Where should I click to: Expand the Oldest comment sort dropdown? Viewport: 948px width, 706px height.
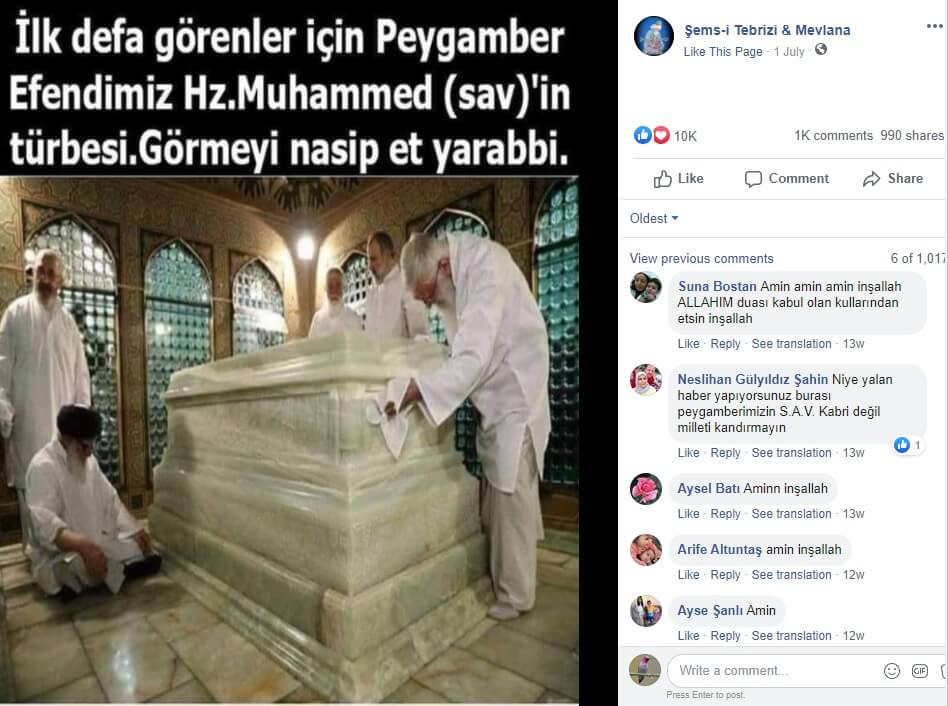[x=654, y=218]
